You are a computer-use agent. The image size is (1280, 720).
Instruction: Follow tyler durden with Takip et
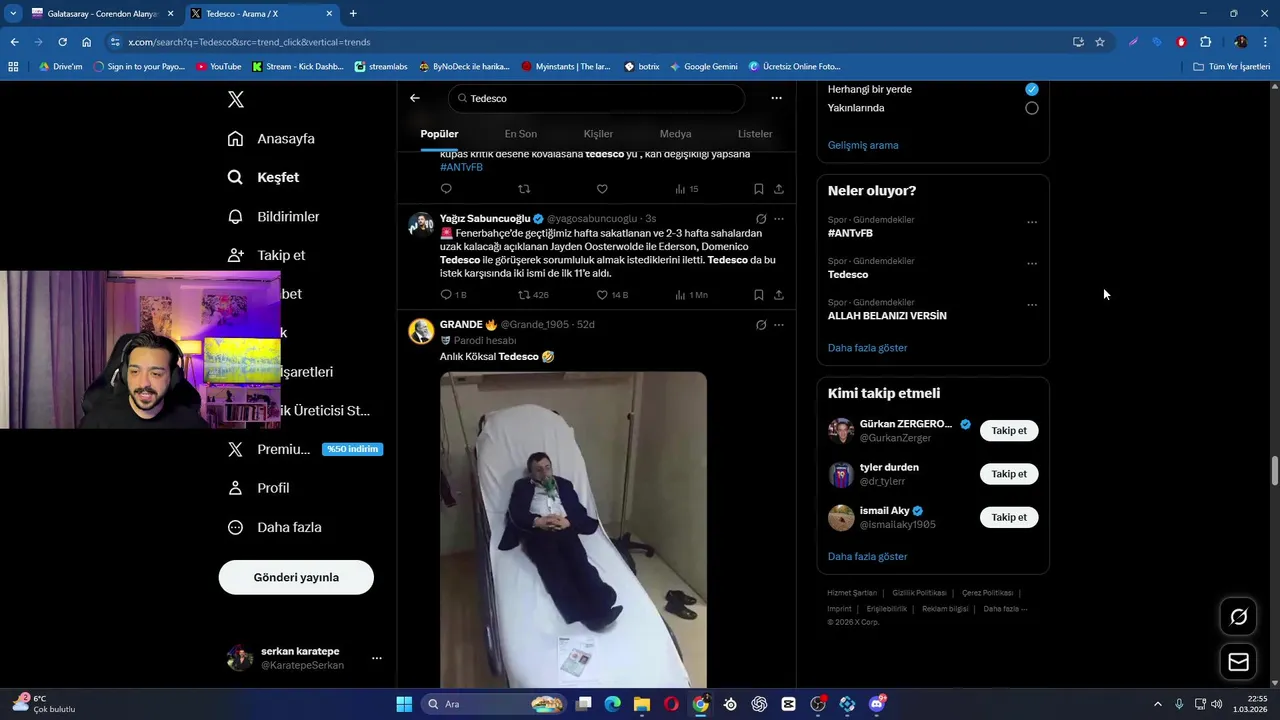1009,474
